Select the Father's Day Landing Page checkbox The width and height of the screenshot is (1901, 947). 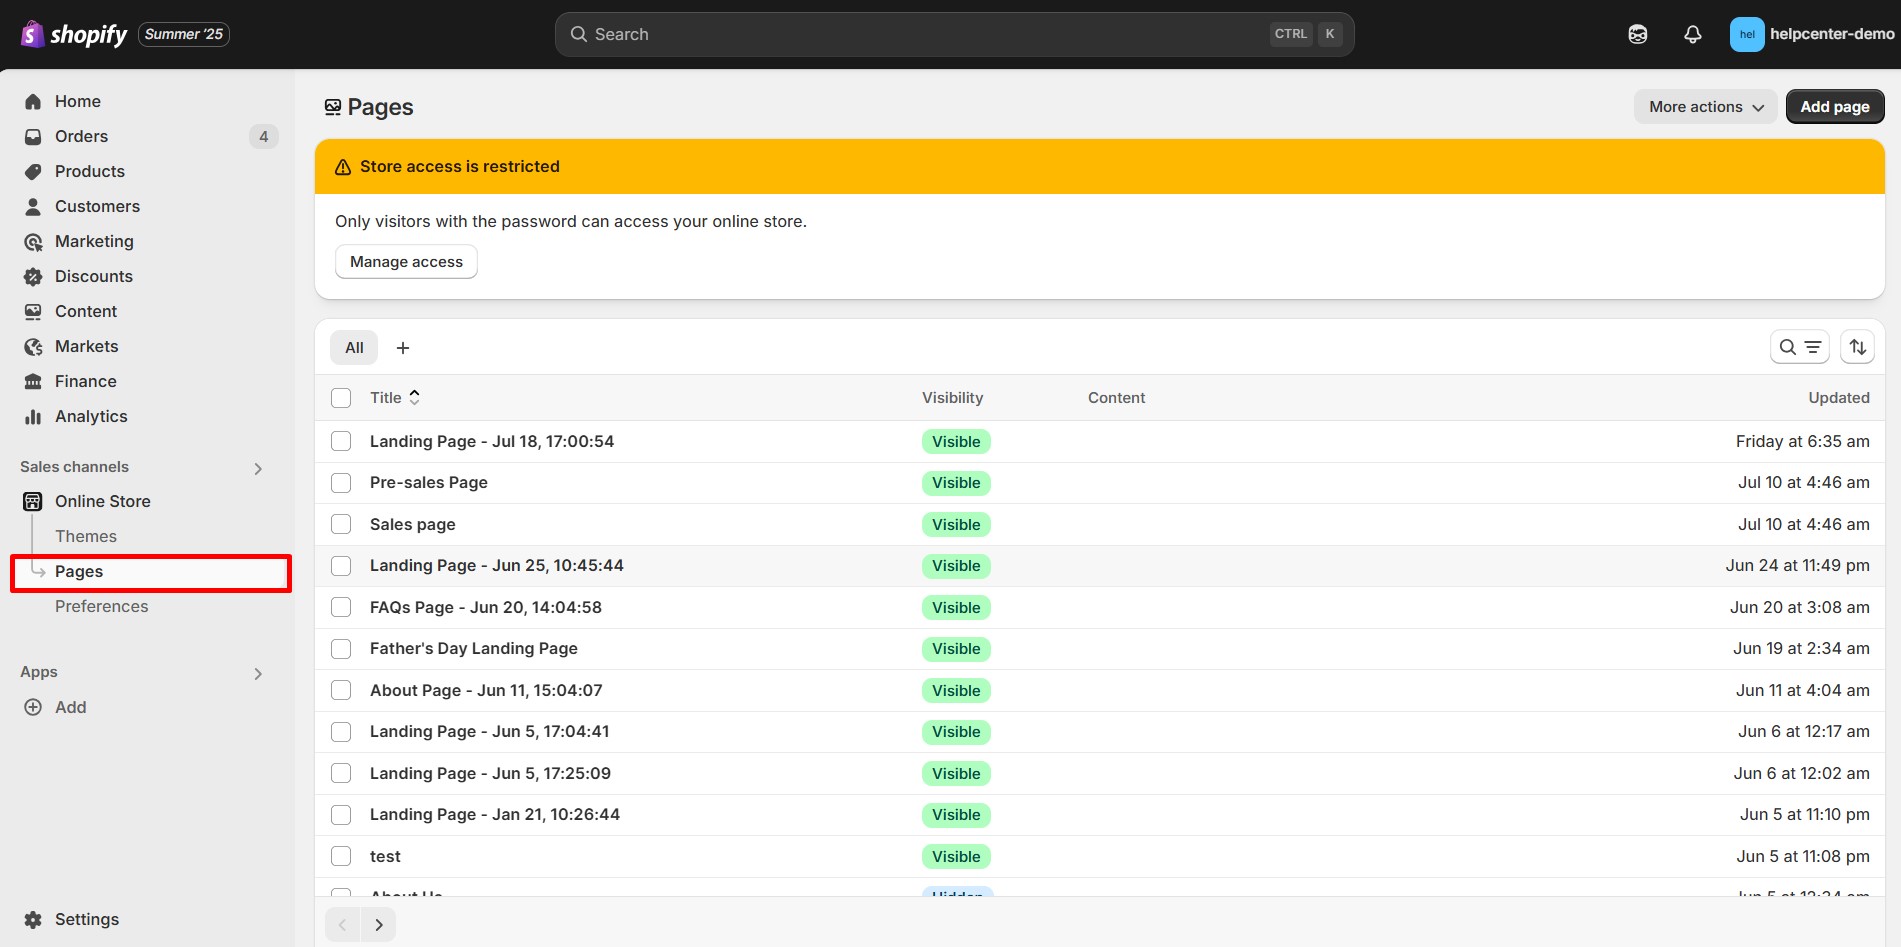click(x=341, y=649)
